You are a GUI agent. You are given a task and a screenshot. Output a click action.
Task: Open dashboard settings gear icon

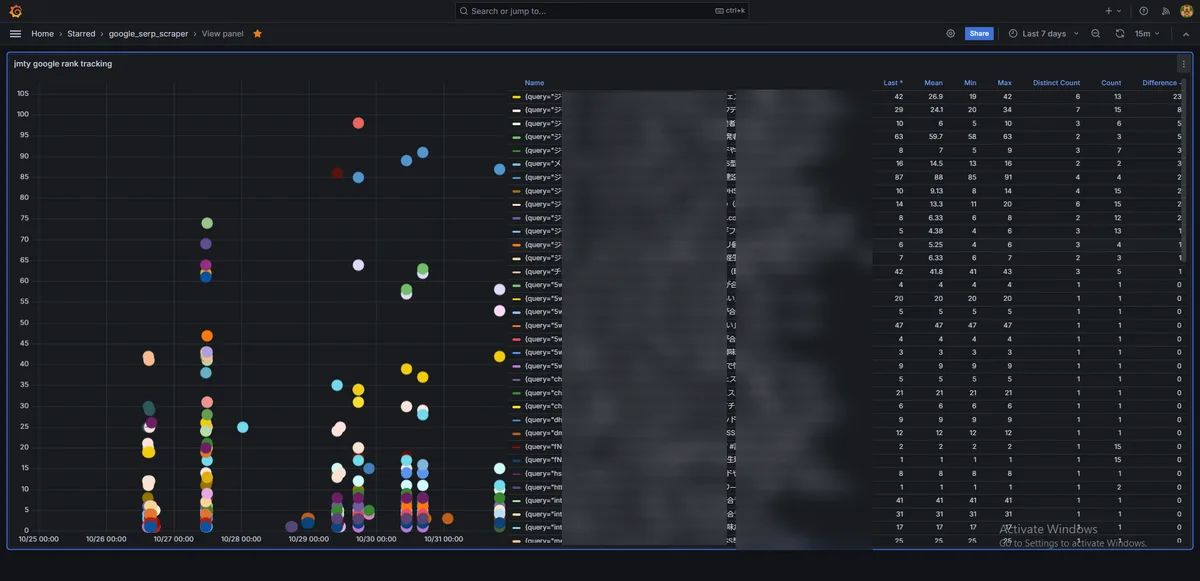tap(951, 33)
